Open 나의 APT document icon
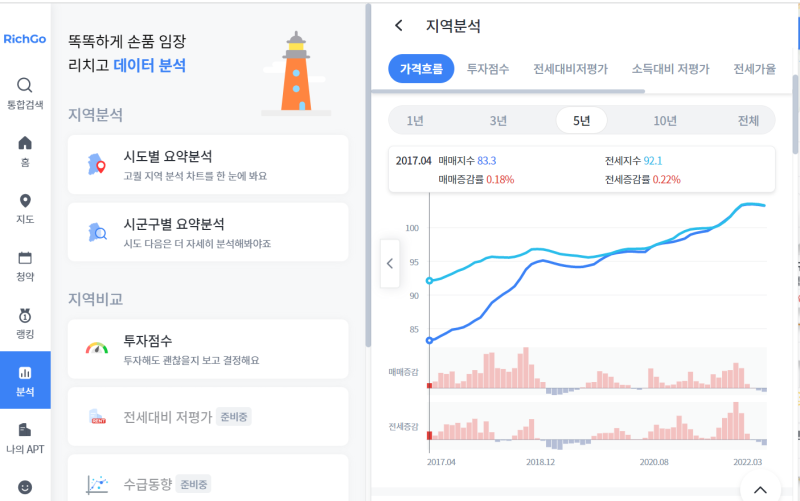Viewport: 800px width, 501px height. [x=24, y=430]
